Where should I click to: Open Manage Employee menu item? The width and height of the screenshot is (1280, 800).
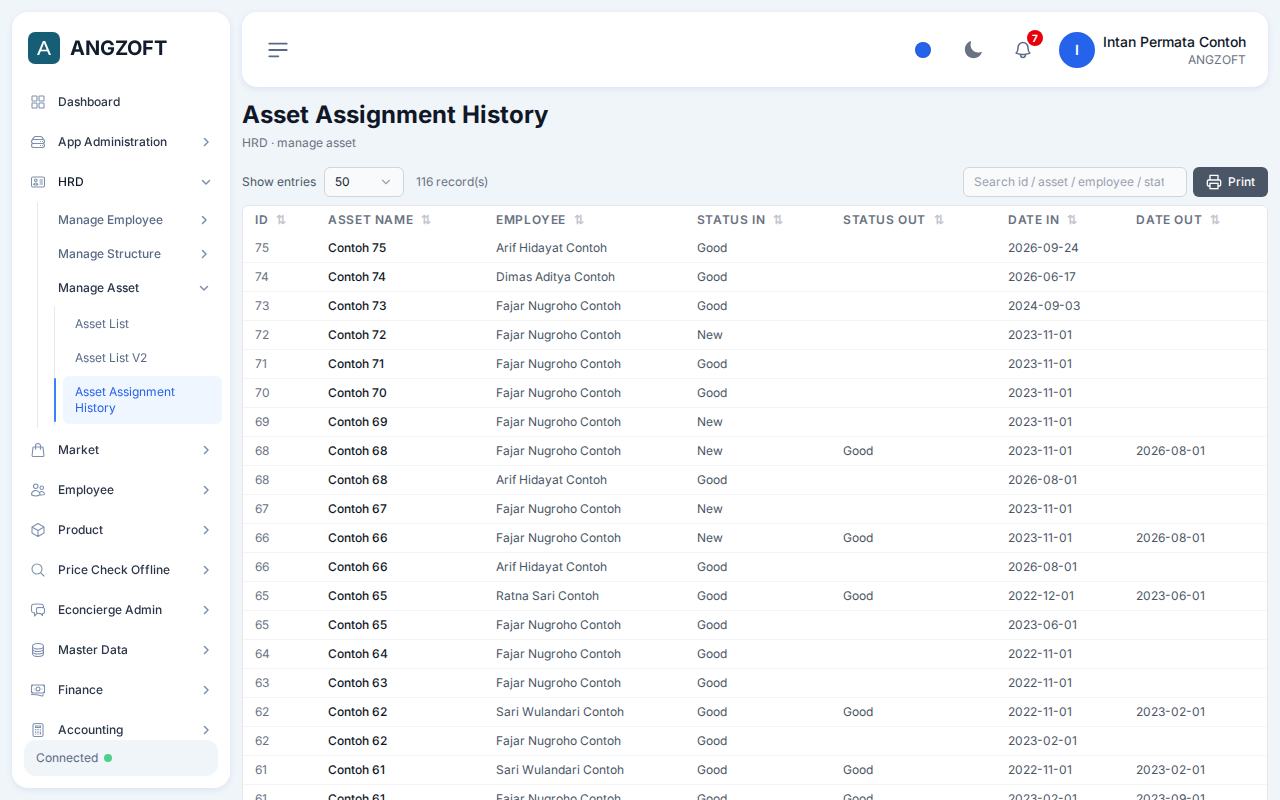coord(134,220)
